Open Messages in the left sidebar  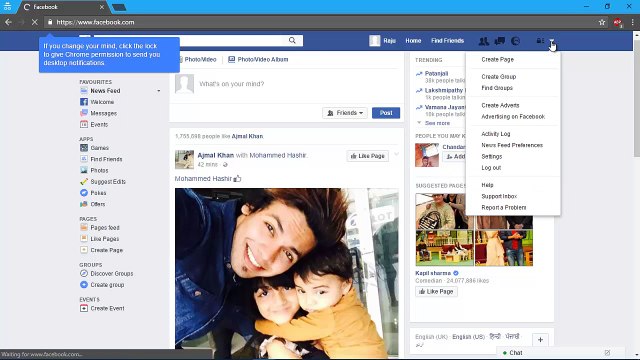click(103, 113)
